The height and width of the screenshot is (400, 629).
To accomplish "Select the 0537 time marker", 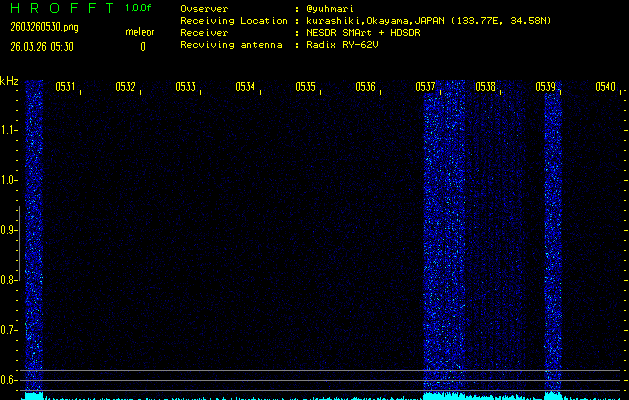I will (x=425, y=87).
